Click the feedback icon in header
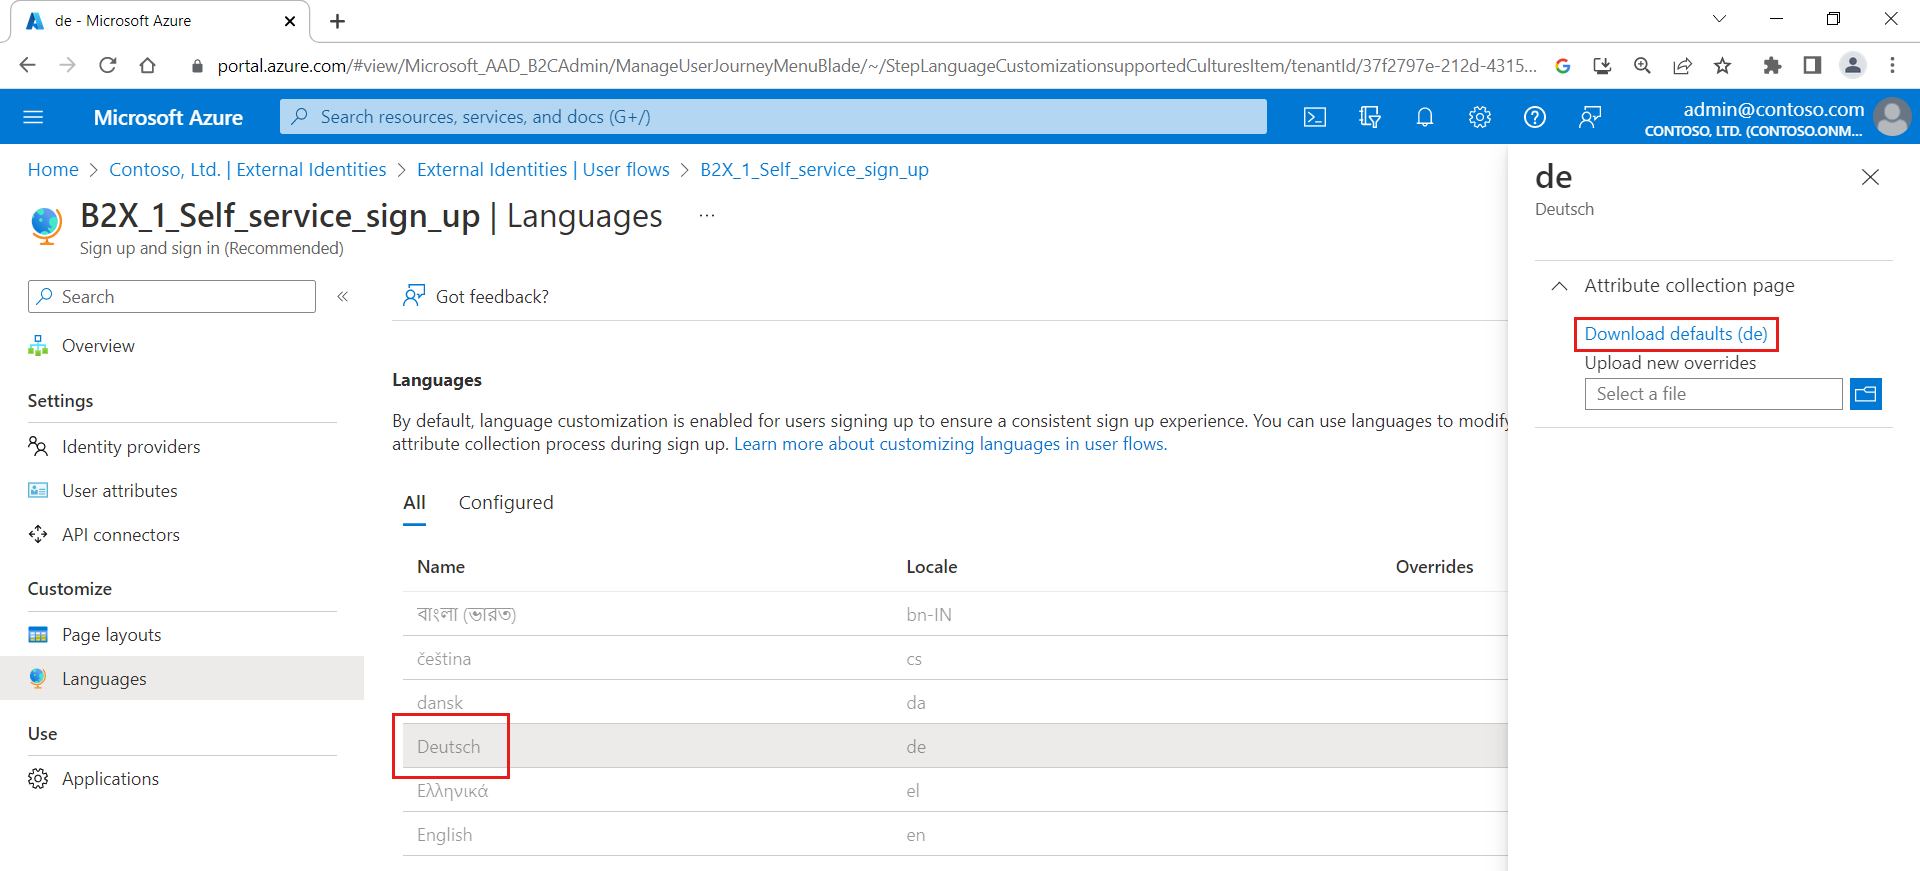Image resolution: width=1920 pixels, height=871 pixels. click(1590, 117)
